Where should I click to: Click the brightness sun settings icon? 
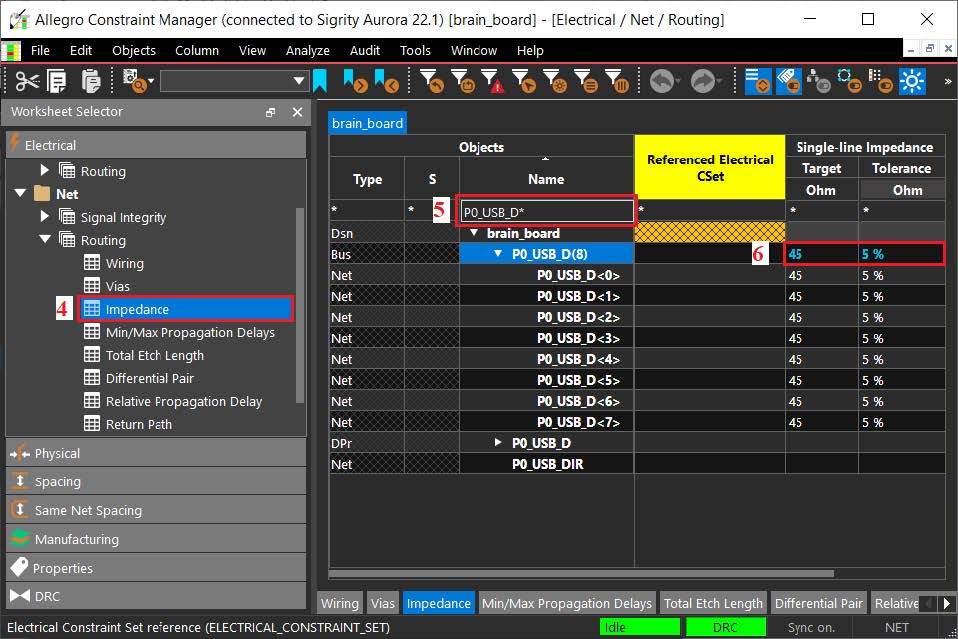(912, 81)
